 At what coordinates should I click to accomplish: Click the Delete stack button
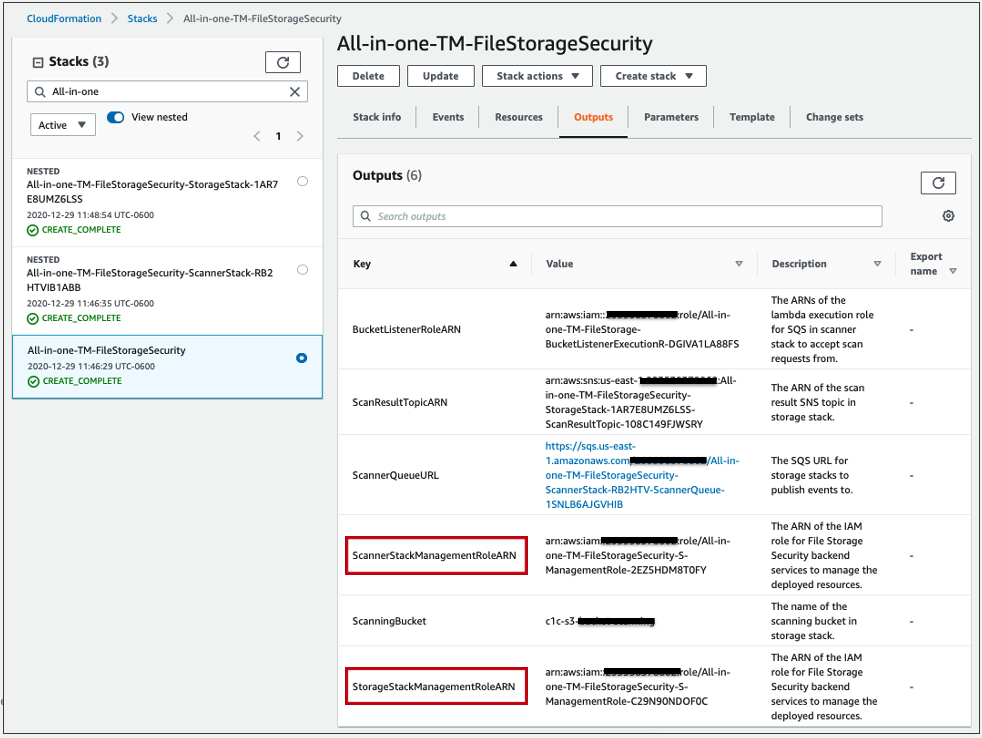point(368,76)
